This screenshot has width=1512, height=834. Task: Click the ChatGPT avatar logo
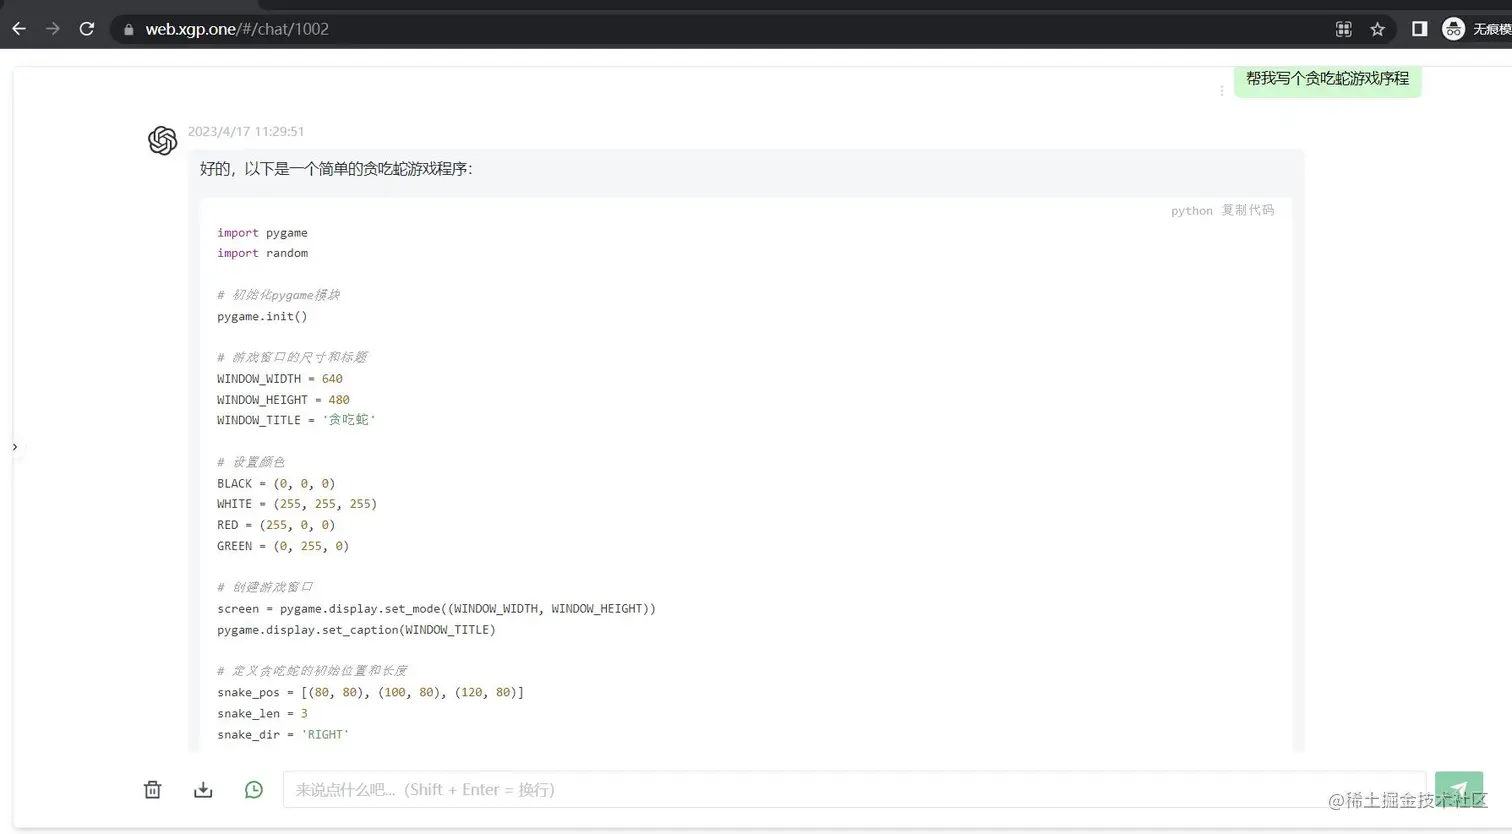pos(163,141)
